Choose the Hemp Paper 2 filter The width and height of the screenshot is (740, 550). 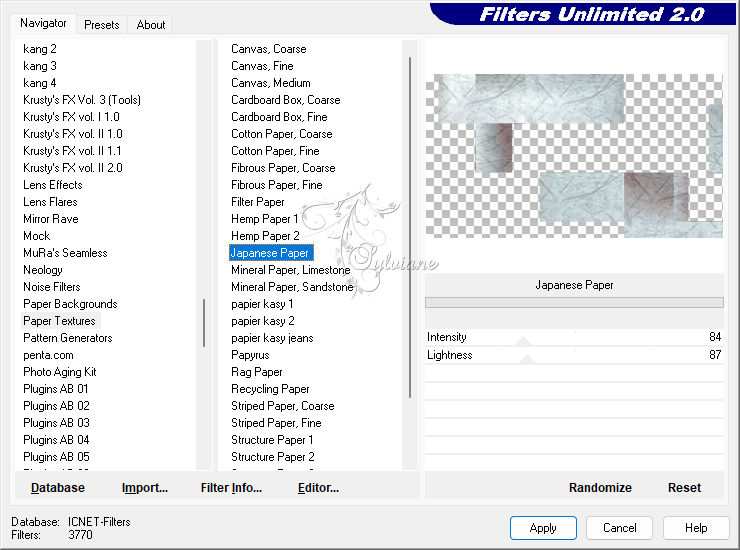[x=265, y=236]
